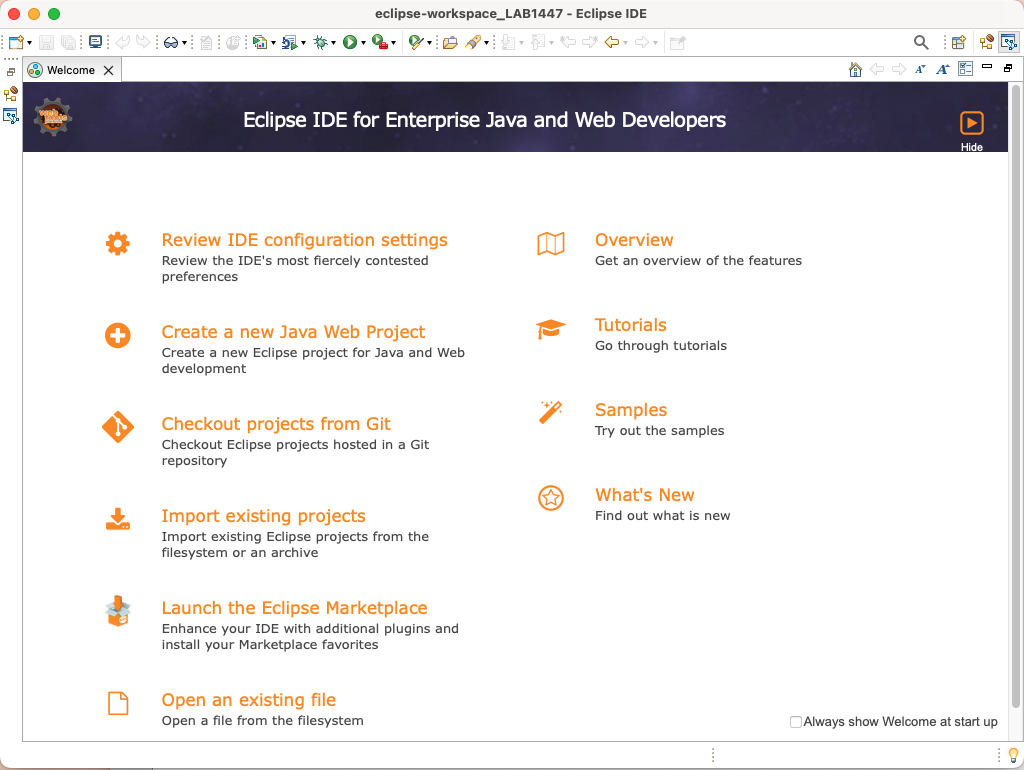Viewport: 1024px width, 770px height.
Task: Minimize the Welcome view panel
Action: click(x=987, y=67)
